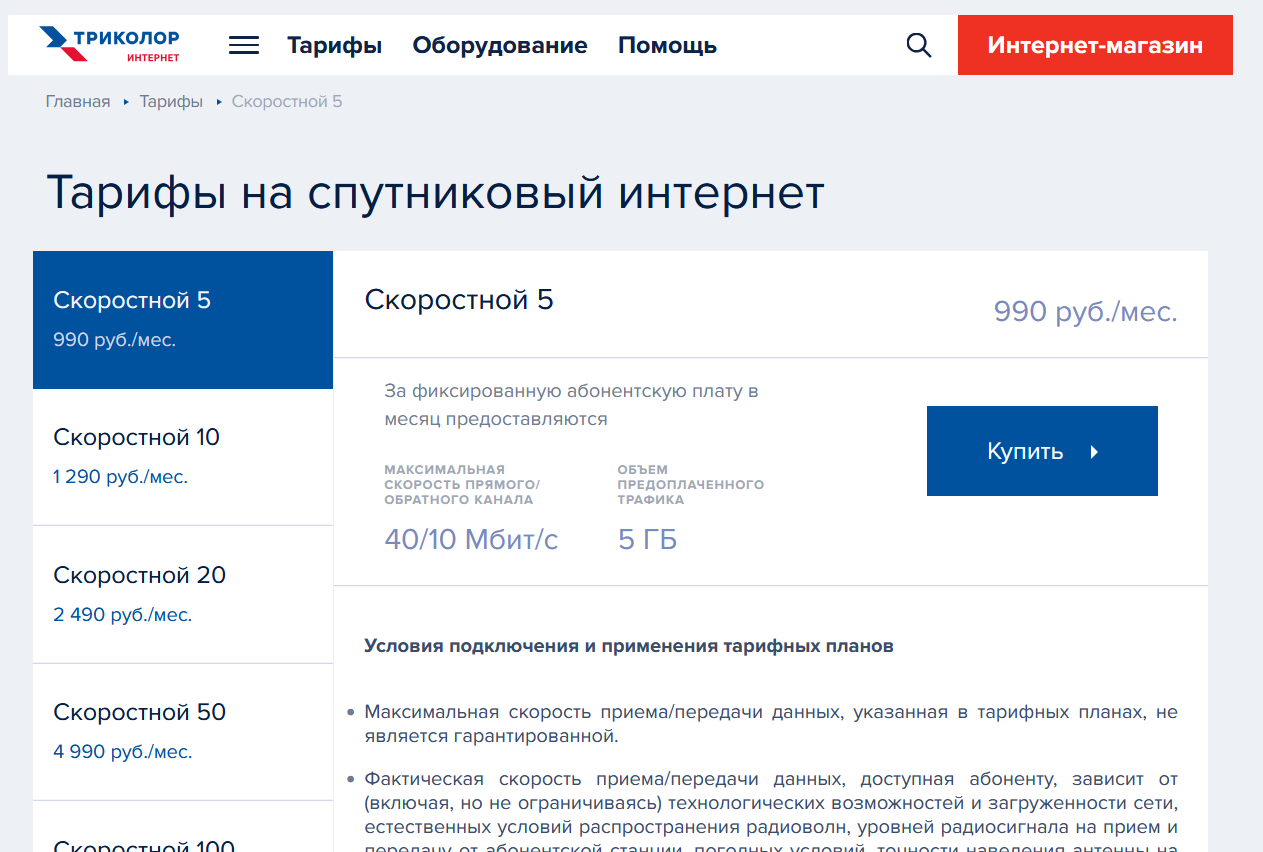This screenshot has width=1263, height=852.
Task: Click the Купить button
Action: click(1042, 451)
